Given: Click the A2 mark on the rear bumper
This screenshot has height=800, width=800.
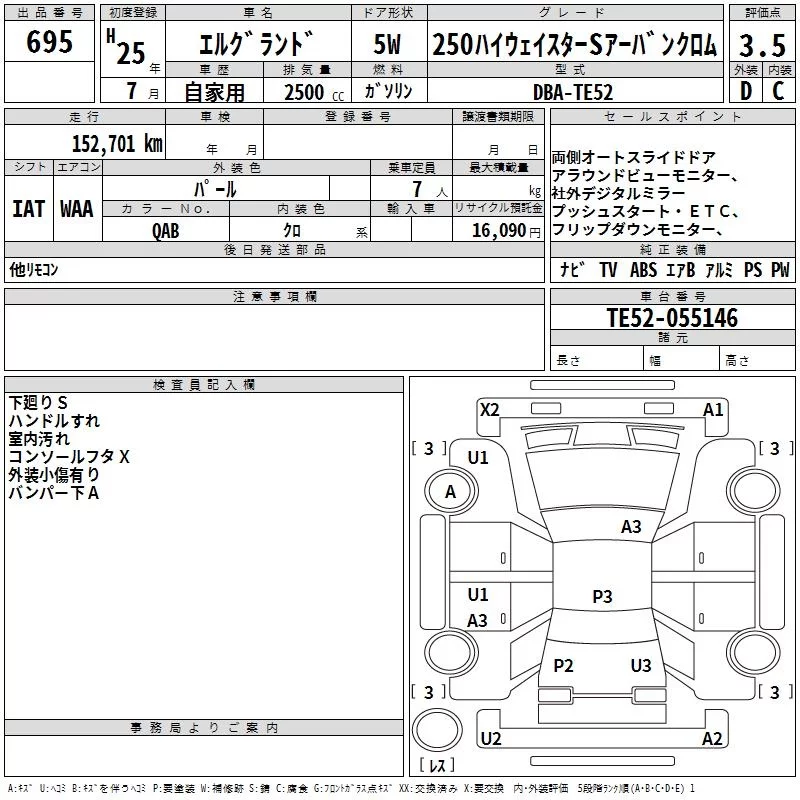Looking at the screenshot, I should coord(712,738).
